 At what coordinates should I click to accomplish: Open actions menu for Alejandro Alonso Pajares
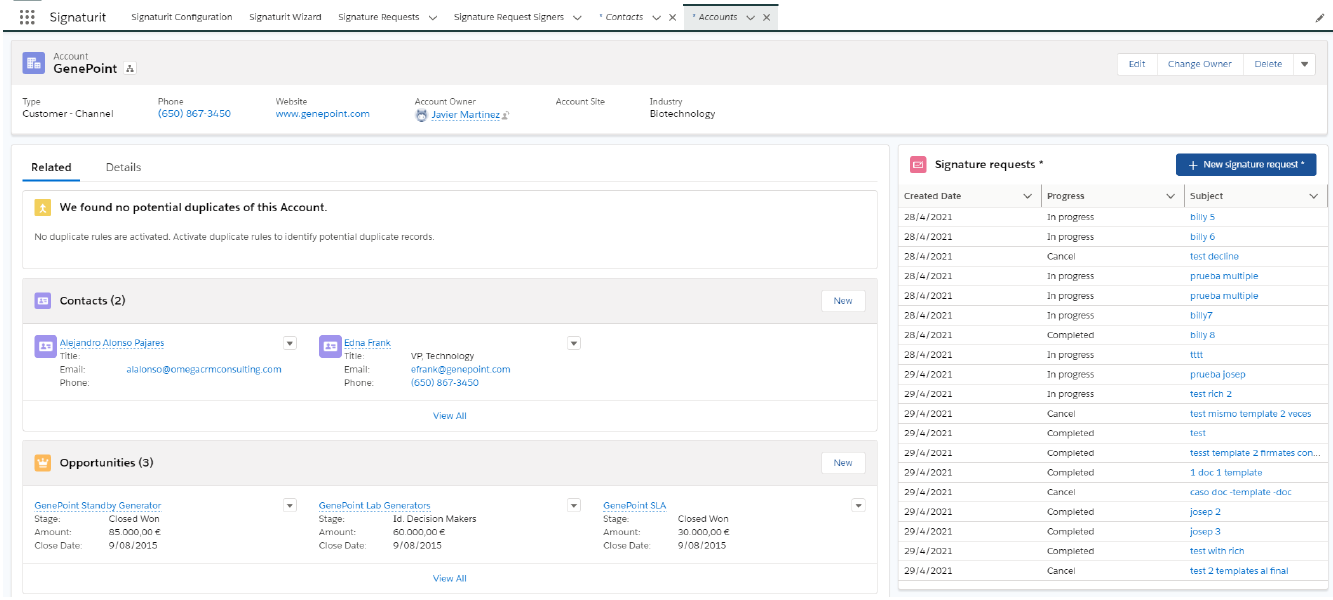tap(290, 343)
